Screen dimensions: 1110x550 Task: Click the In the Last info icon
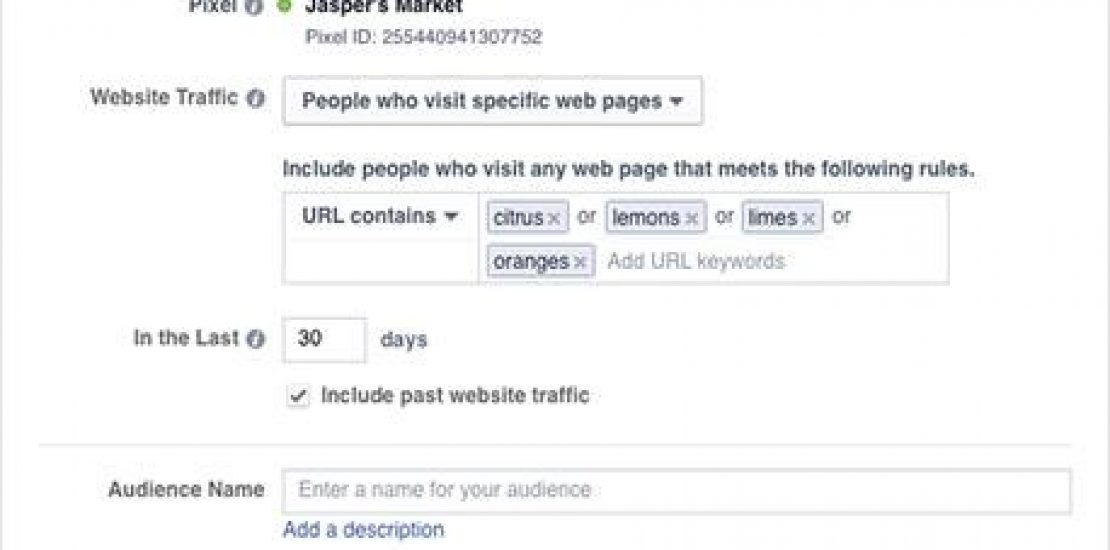pos(256,339)
